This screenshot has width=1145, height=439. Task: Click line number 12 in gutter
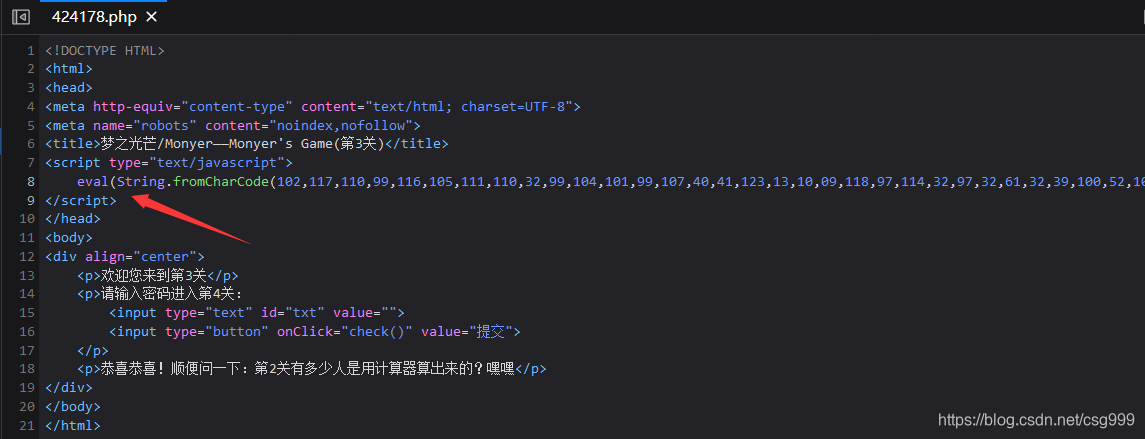(27, 256)
